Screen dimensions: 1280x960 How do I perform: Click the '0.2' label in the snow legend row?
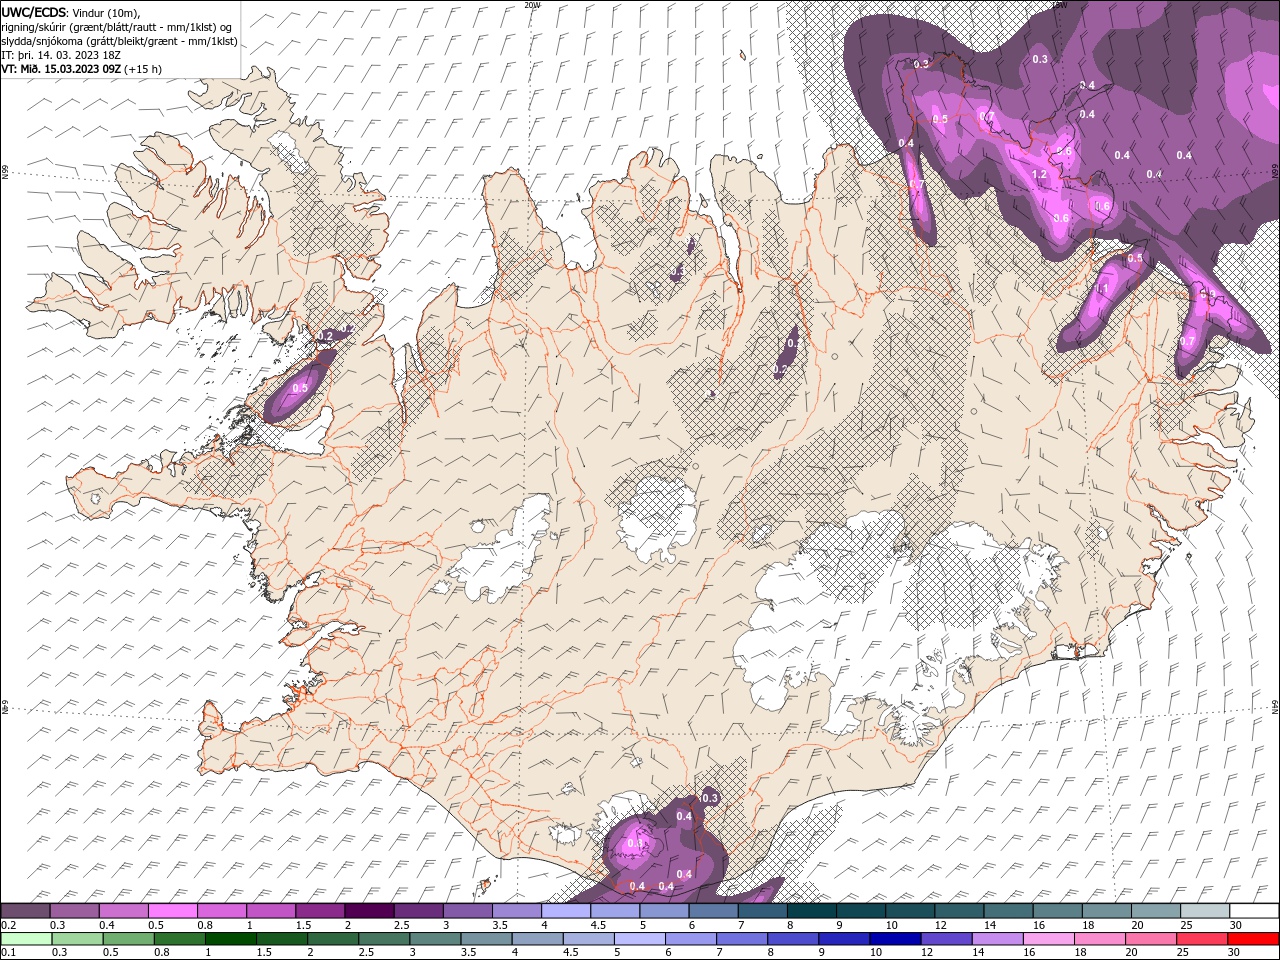(x=9, y=926)
